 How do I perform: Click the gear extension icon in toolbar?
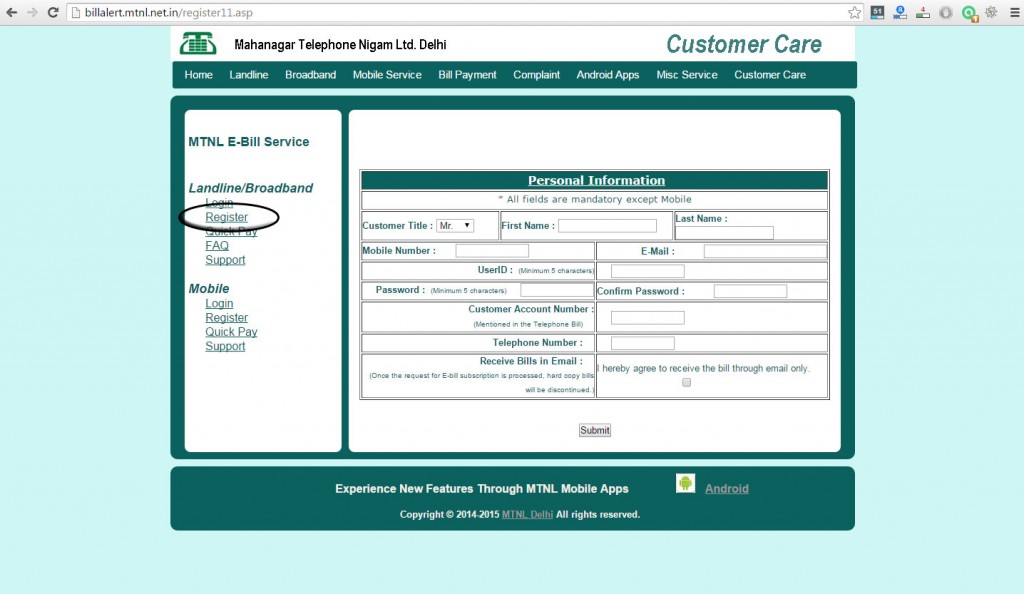click(991, 12)
